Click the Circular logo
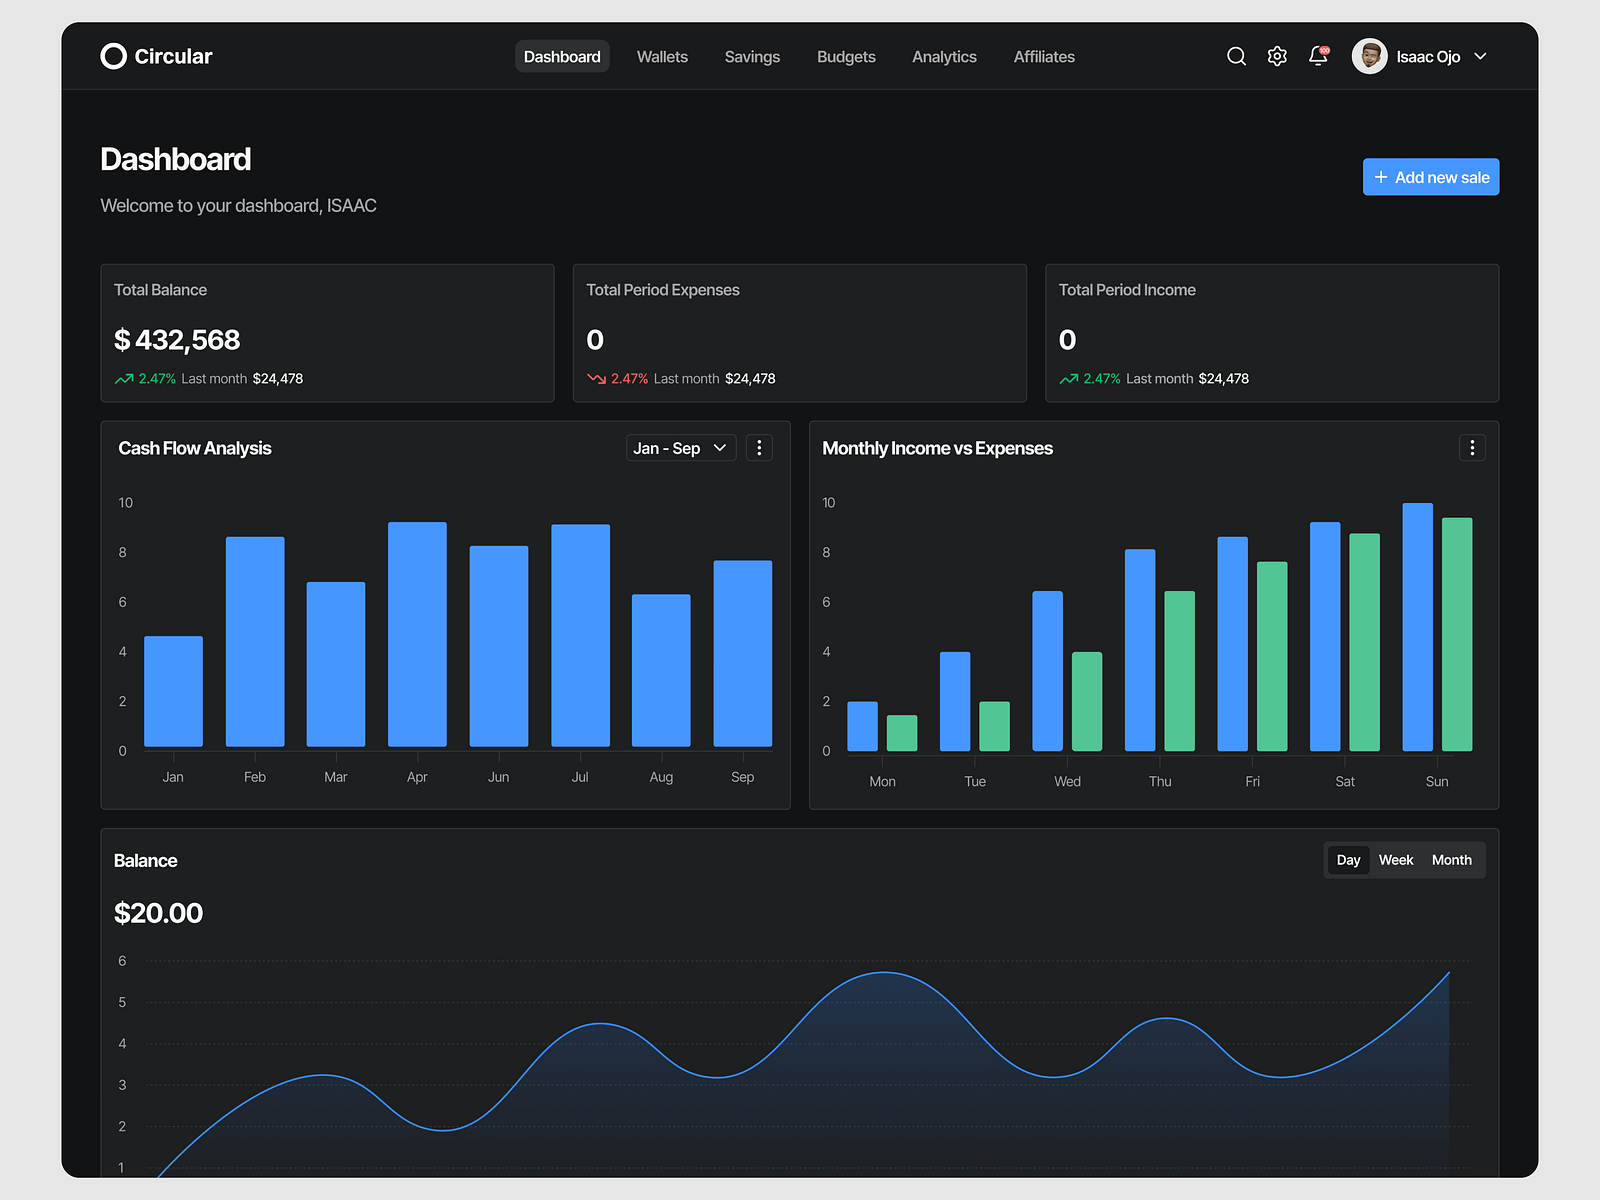This screenshot has height=1200, width=1600. pyautogui.click(x=155, y=56)
